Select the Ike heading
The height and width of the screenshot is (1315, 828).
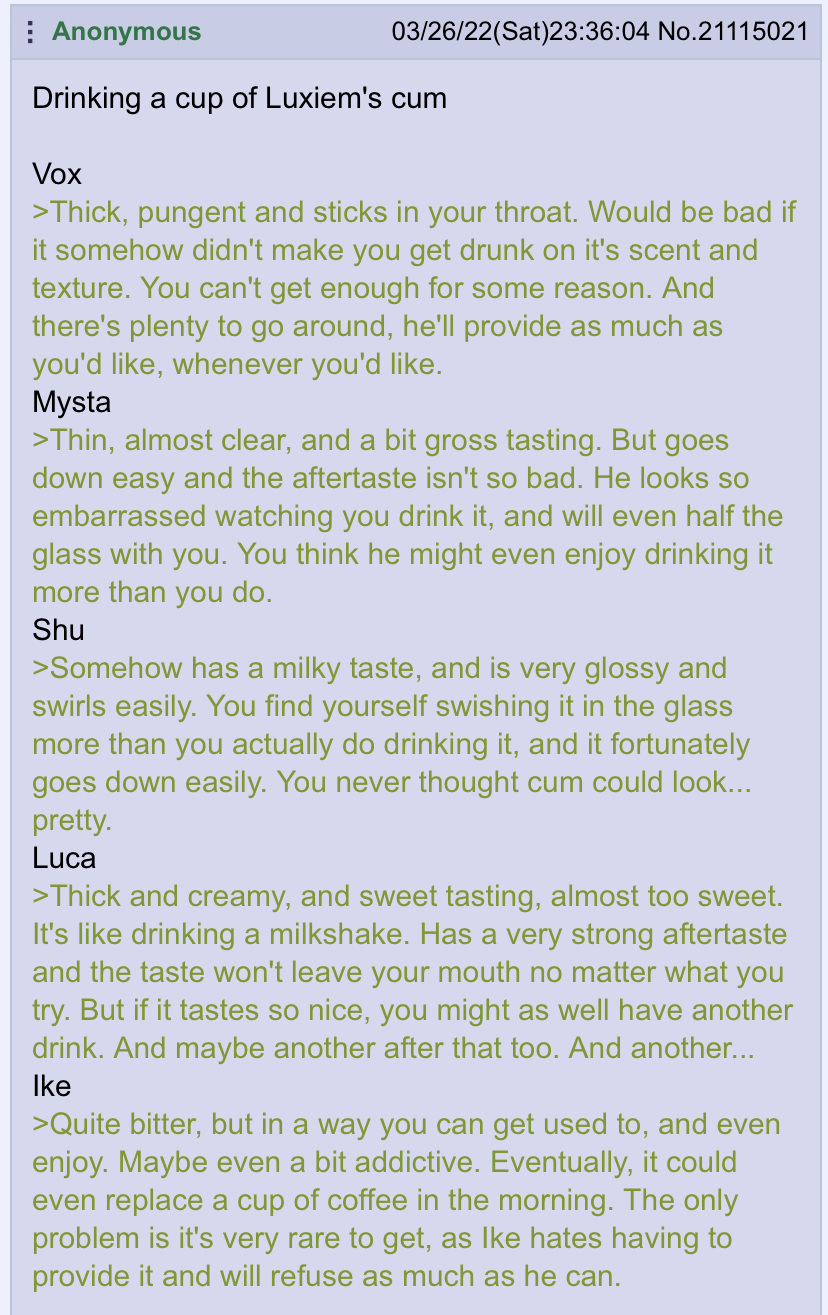pos(50,1086)
